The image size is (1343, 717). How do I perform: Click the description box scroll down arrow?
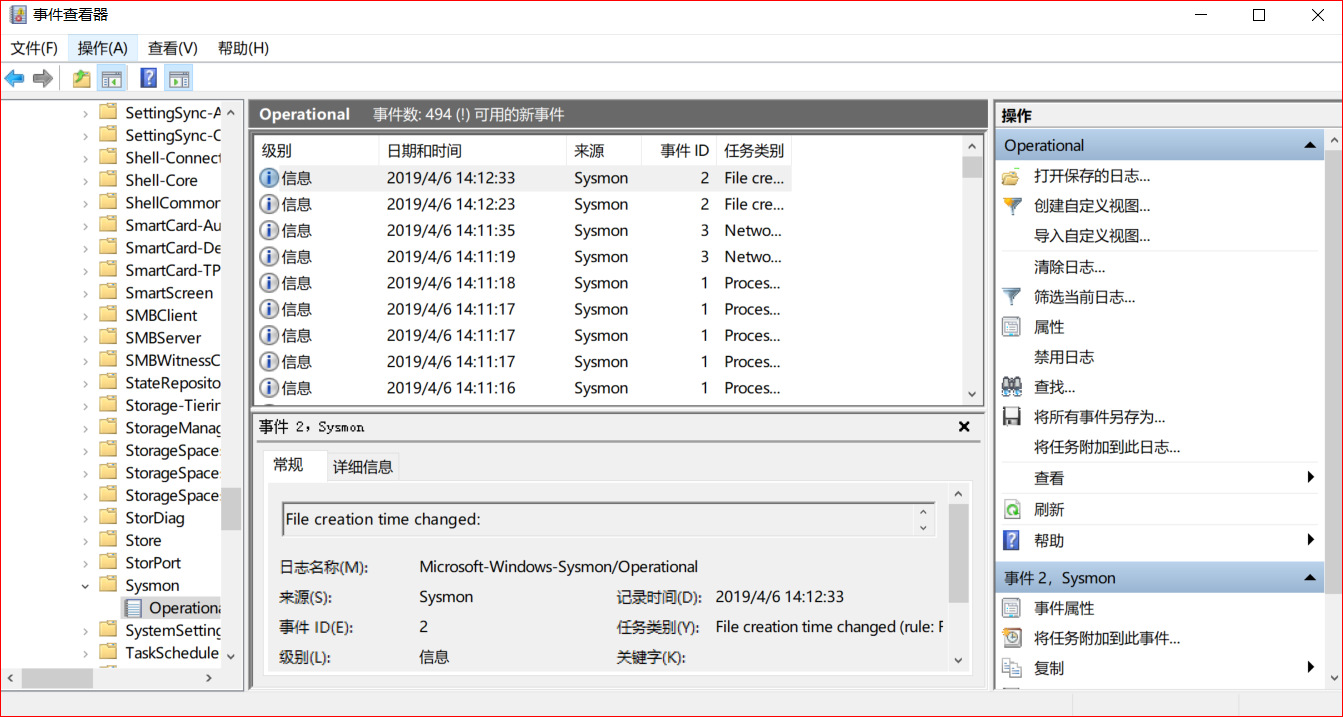click(x=923, y=528)
